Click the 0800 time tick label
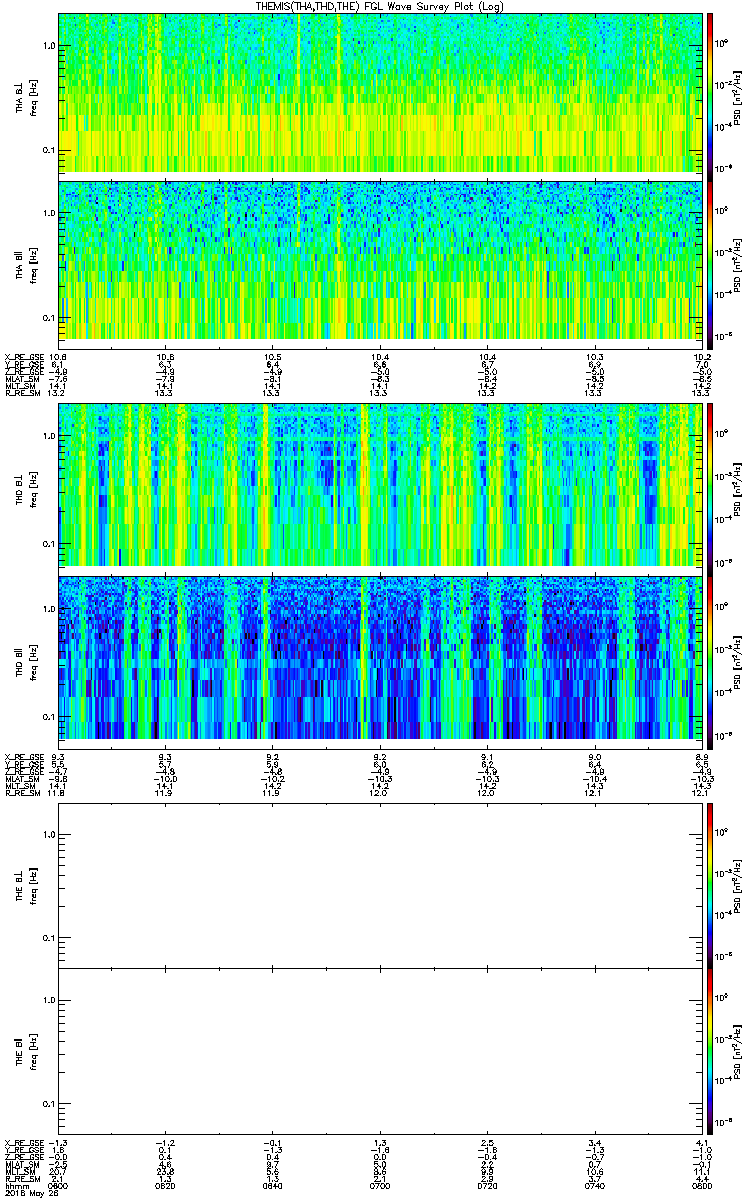Screen dimensions: 750x1200 point(701,1185)
